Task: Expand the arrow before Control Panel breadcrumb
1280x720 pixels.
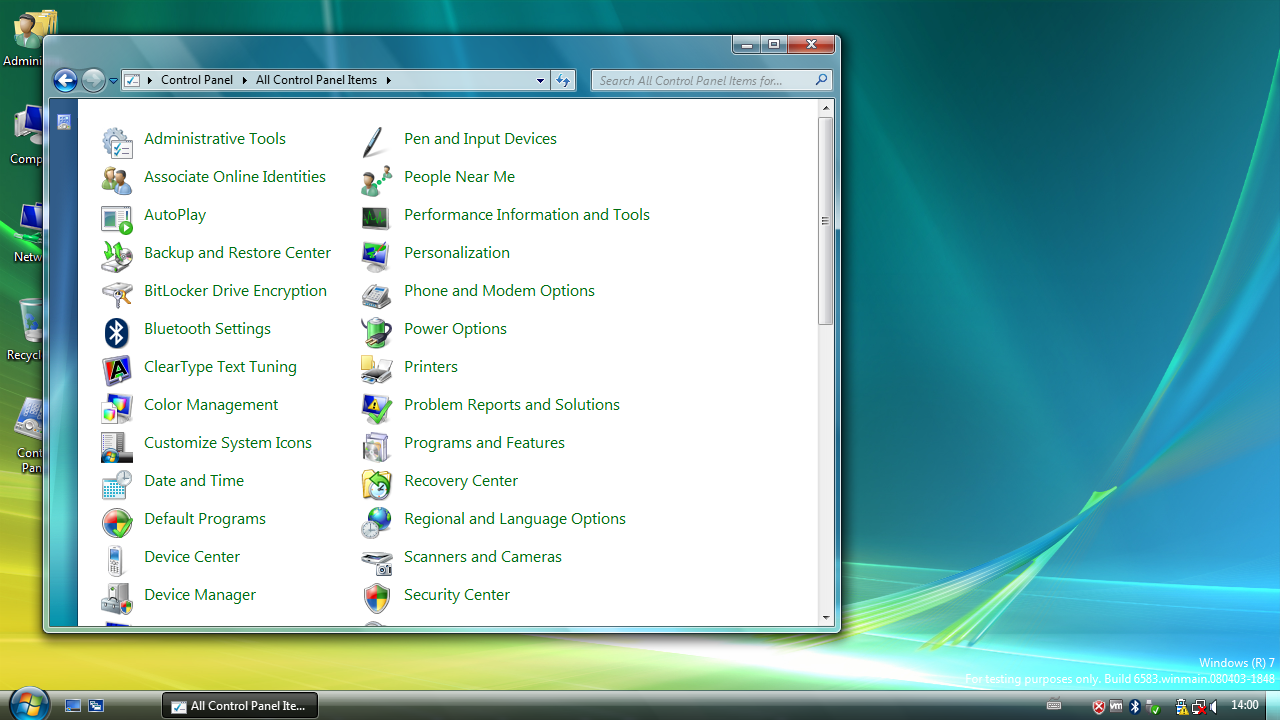Action: click(x=150, y=80)
